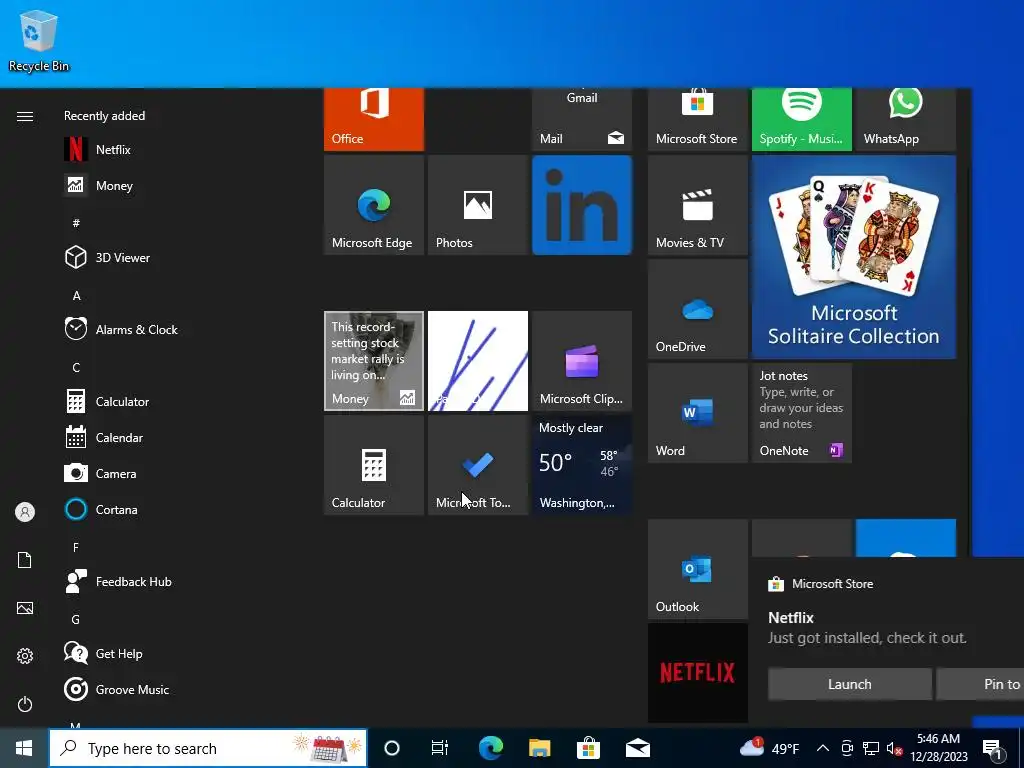Open the Microsoft Edge tile

tap(374, 205)
